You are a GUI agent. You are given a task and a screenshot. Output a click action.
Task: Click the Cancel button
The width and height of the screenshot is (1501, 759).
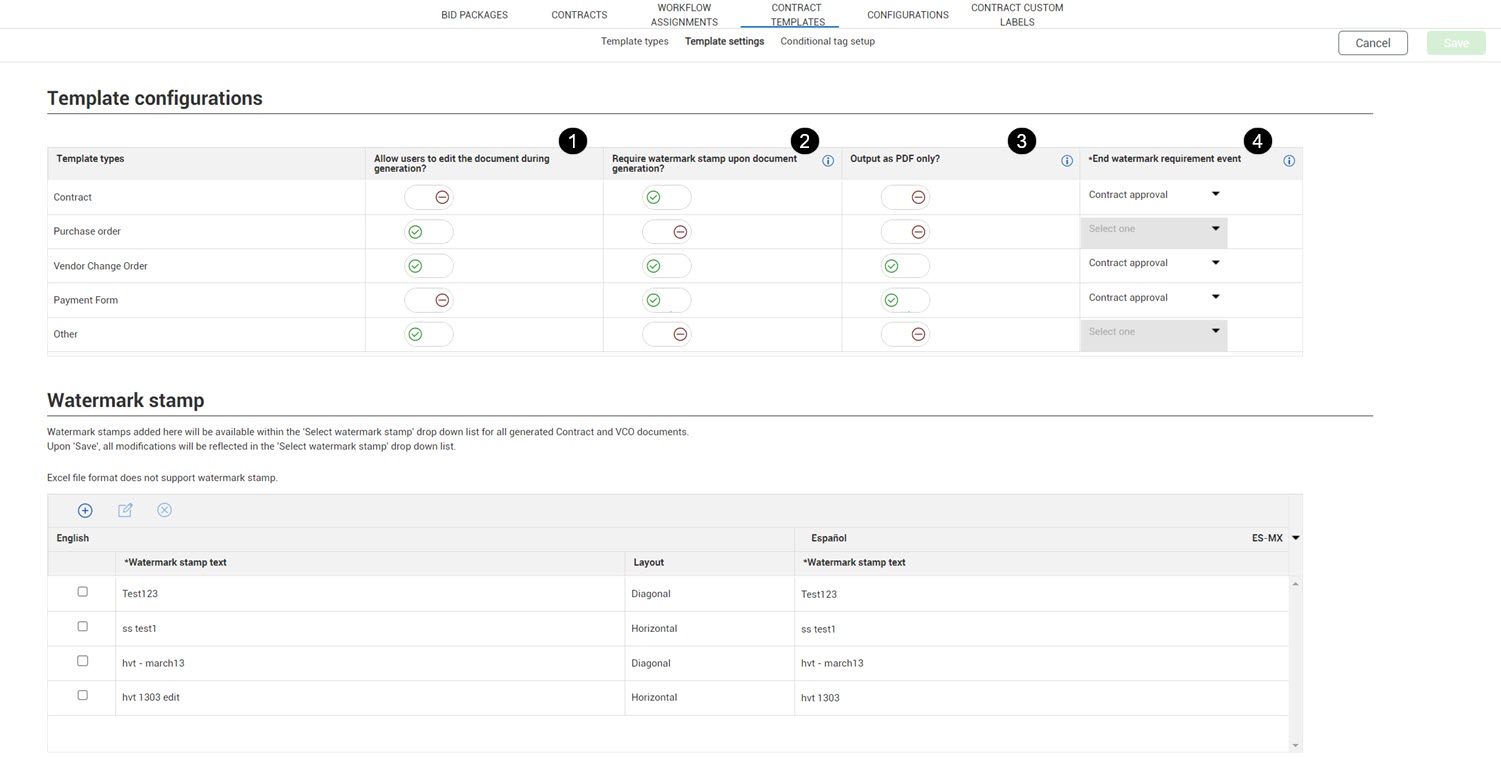[1373, 43]
